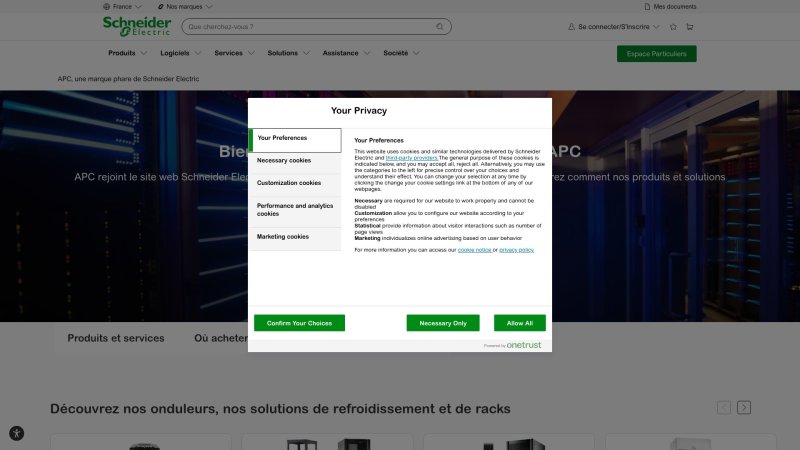This screenshot has height=450, width=800.
Task: Select the Marketing cookies tab
Action: coord(283,237)
